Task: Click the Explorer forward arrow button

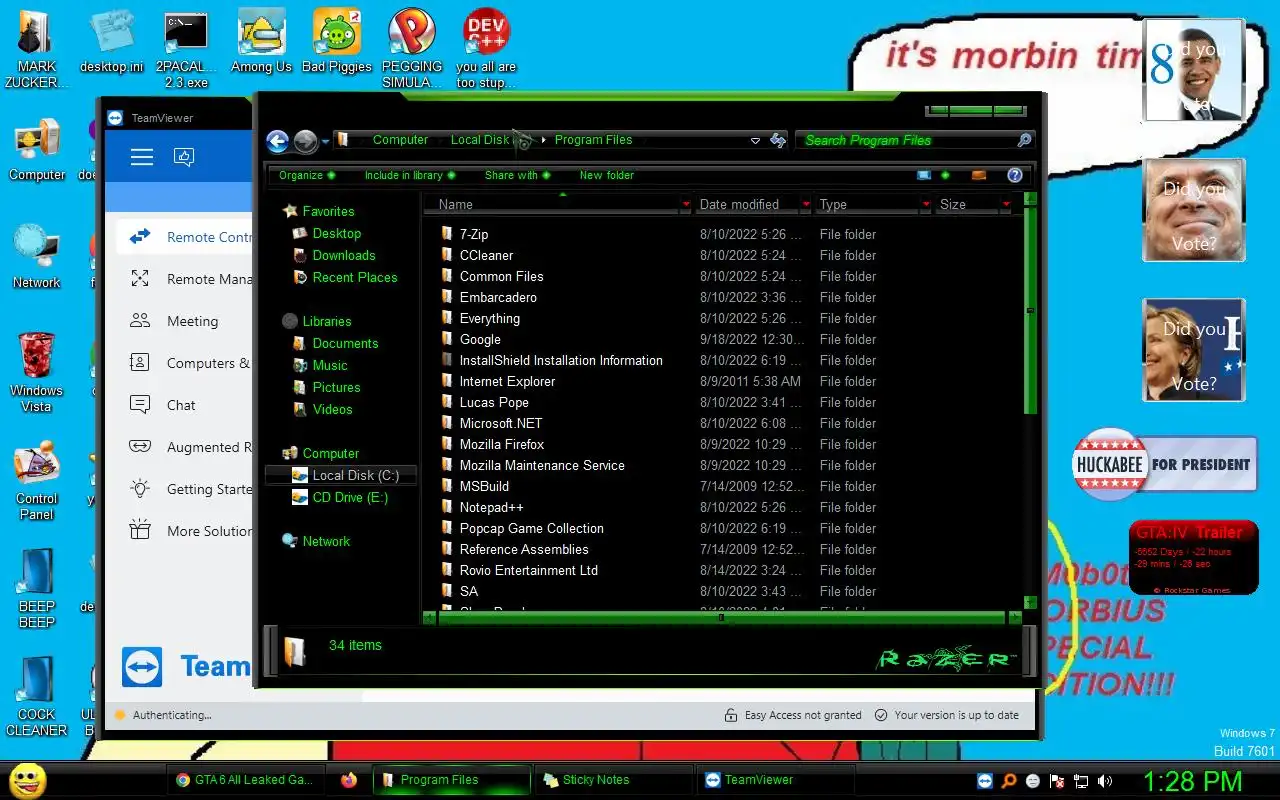Action: point(306,141)
